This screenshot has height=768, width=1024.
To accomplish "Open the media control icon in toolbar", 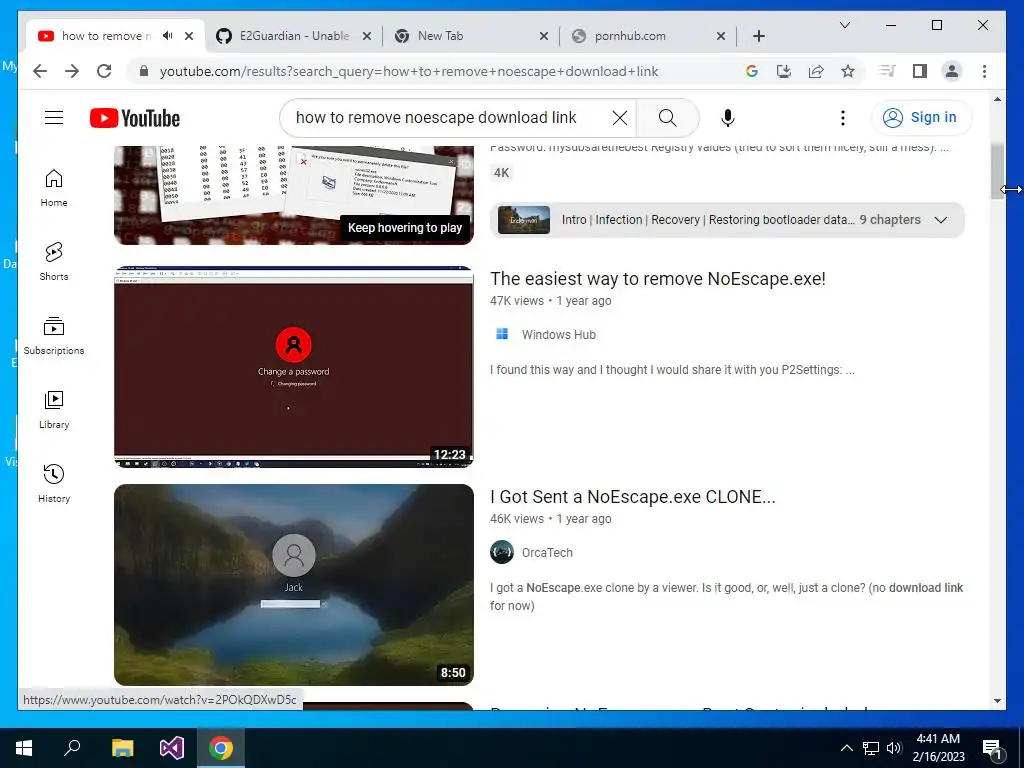I will pos(887,71).
